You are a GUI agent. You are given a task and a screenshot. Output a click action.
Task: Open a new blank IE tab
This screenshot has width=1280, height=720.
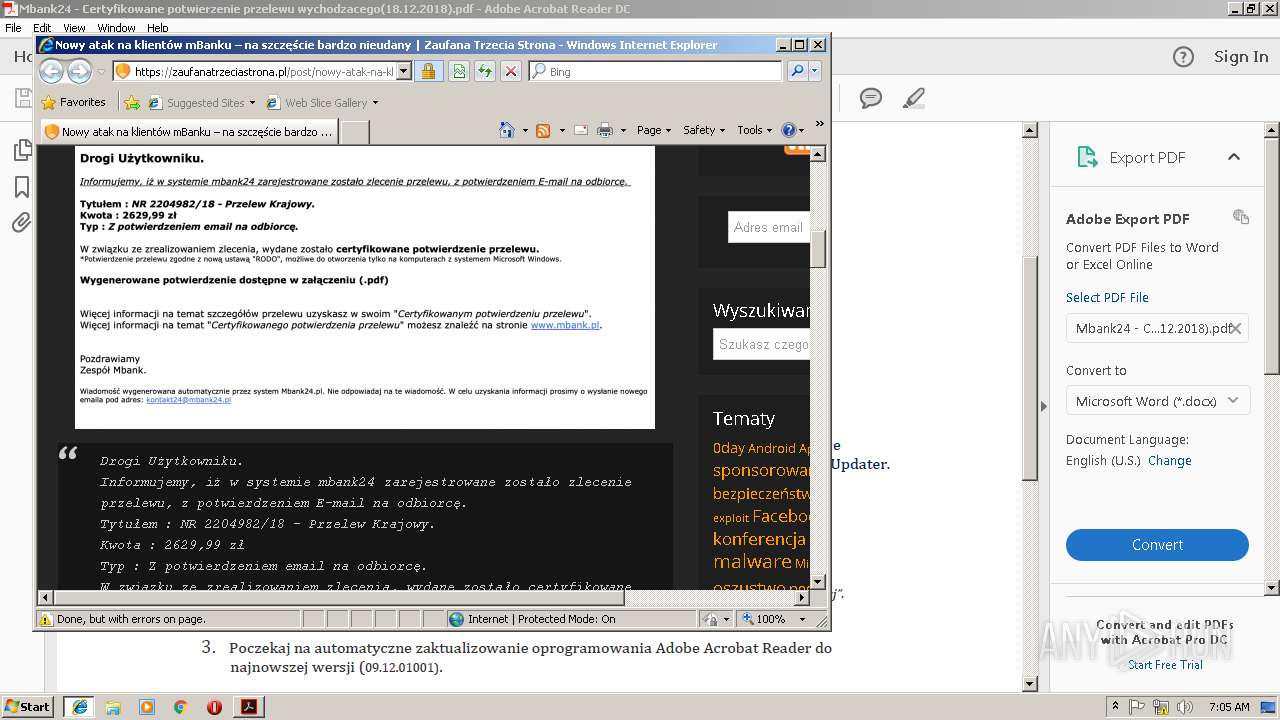[355, 131]
